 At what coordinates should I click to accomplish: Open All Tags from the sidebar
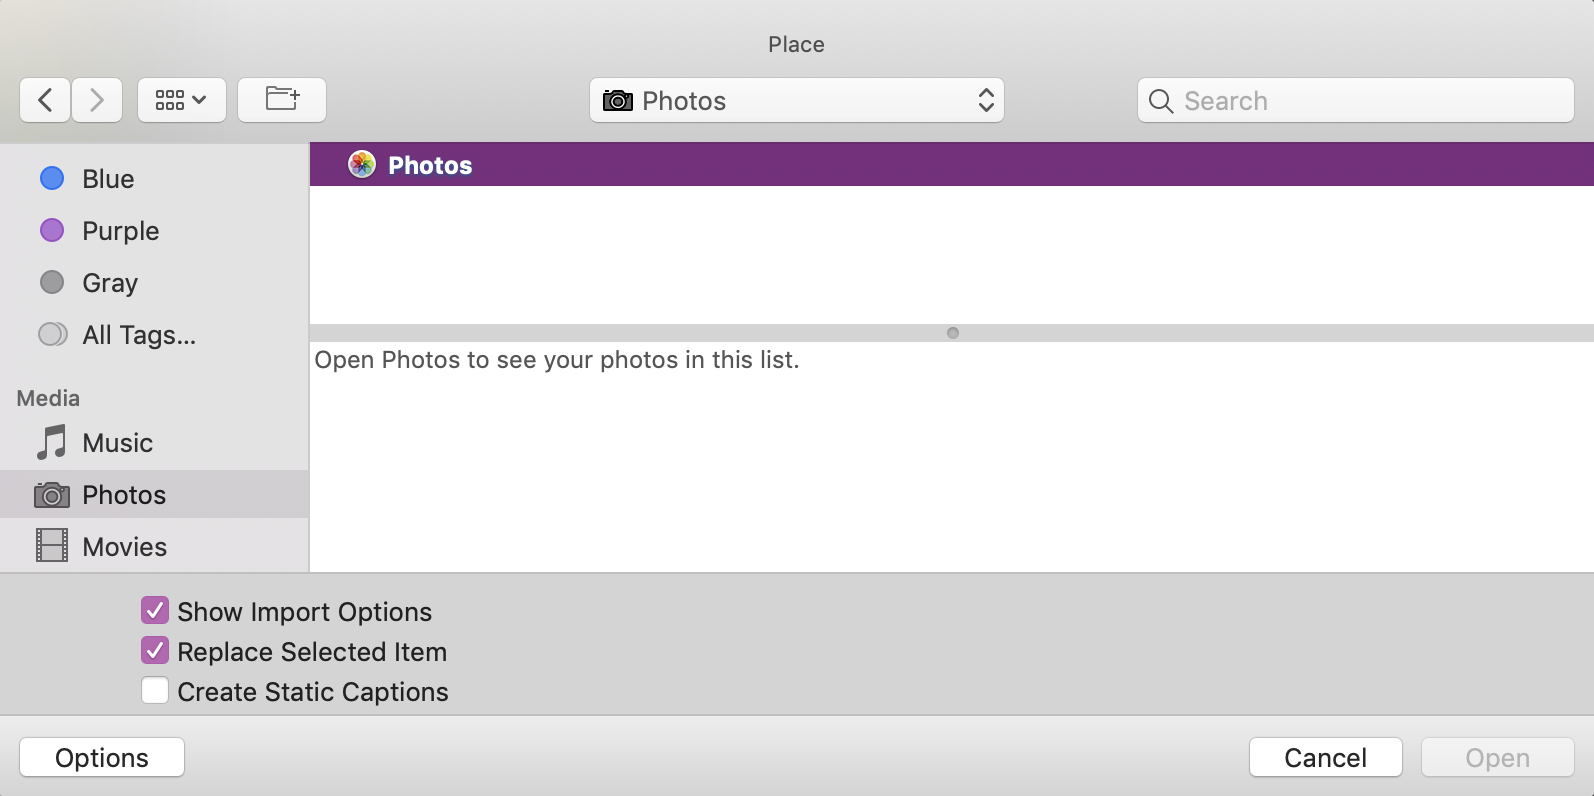52,334
